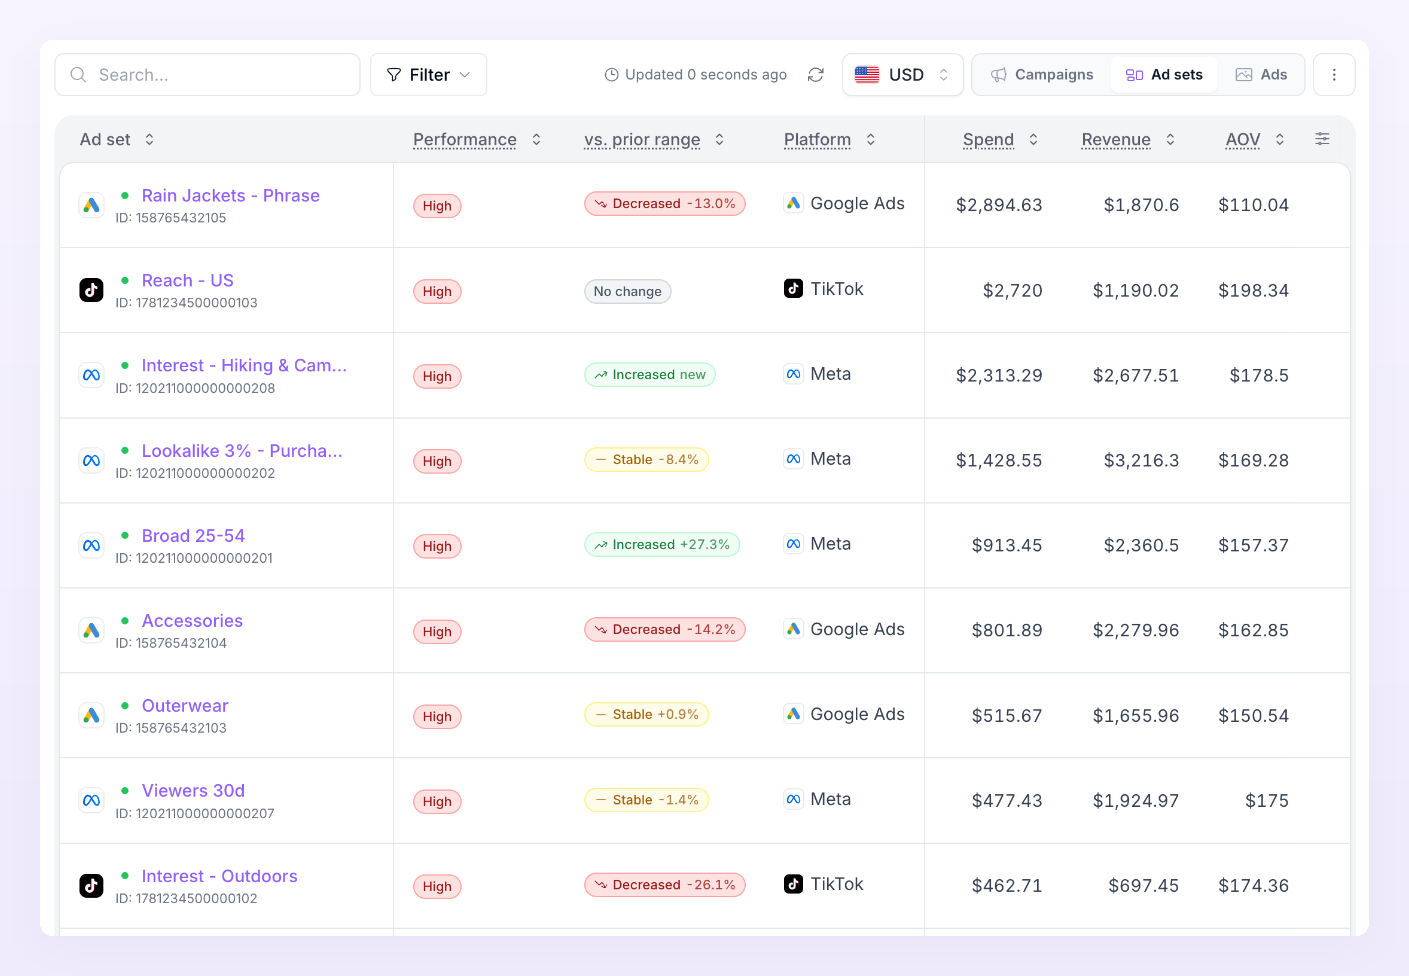Viewport: 1409px width, 976px height.
Task: Open Rain Jackets - Phrase ad set
Action: click(x=231, y=196)
